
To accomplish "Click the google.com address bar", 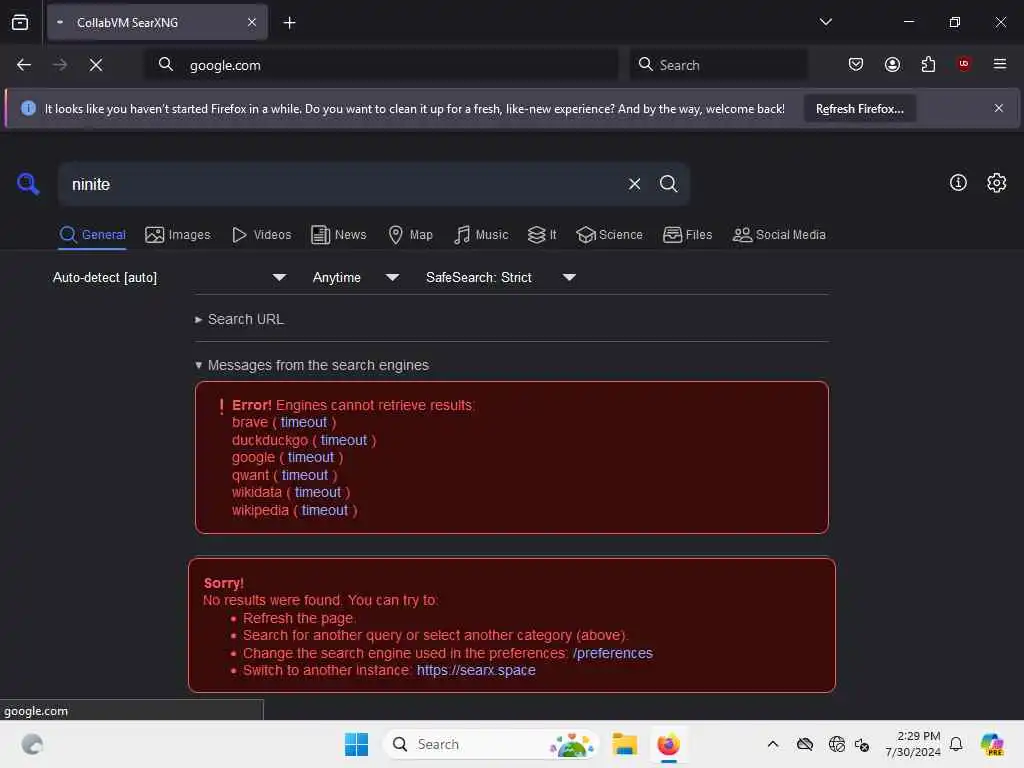I will click(381, 65).
